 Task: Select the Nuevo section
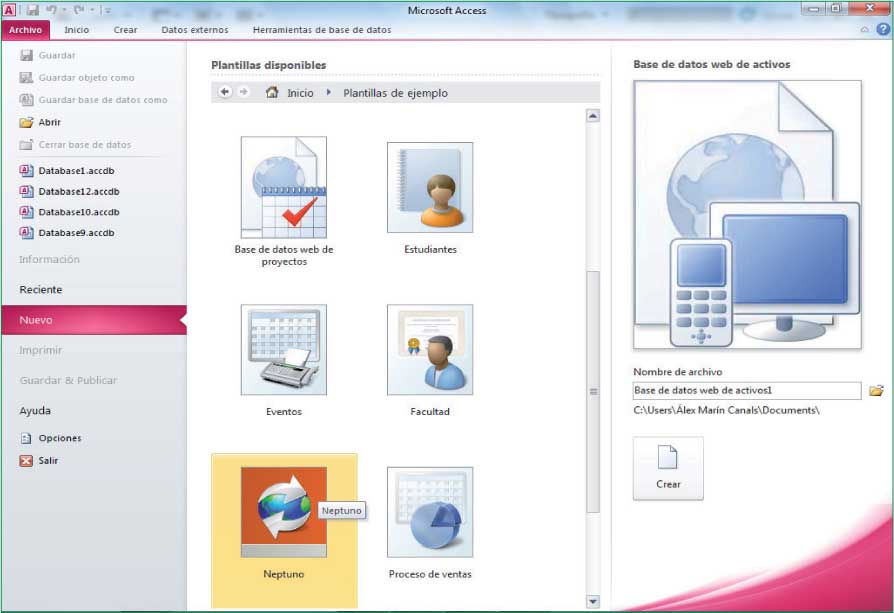[x=94, y=320]
